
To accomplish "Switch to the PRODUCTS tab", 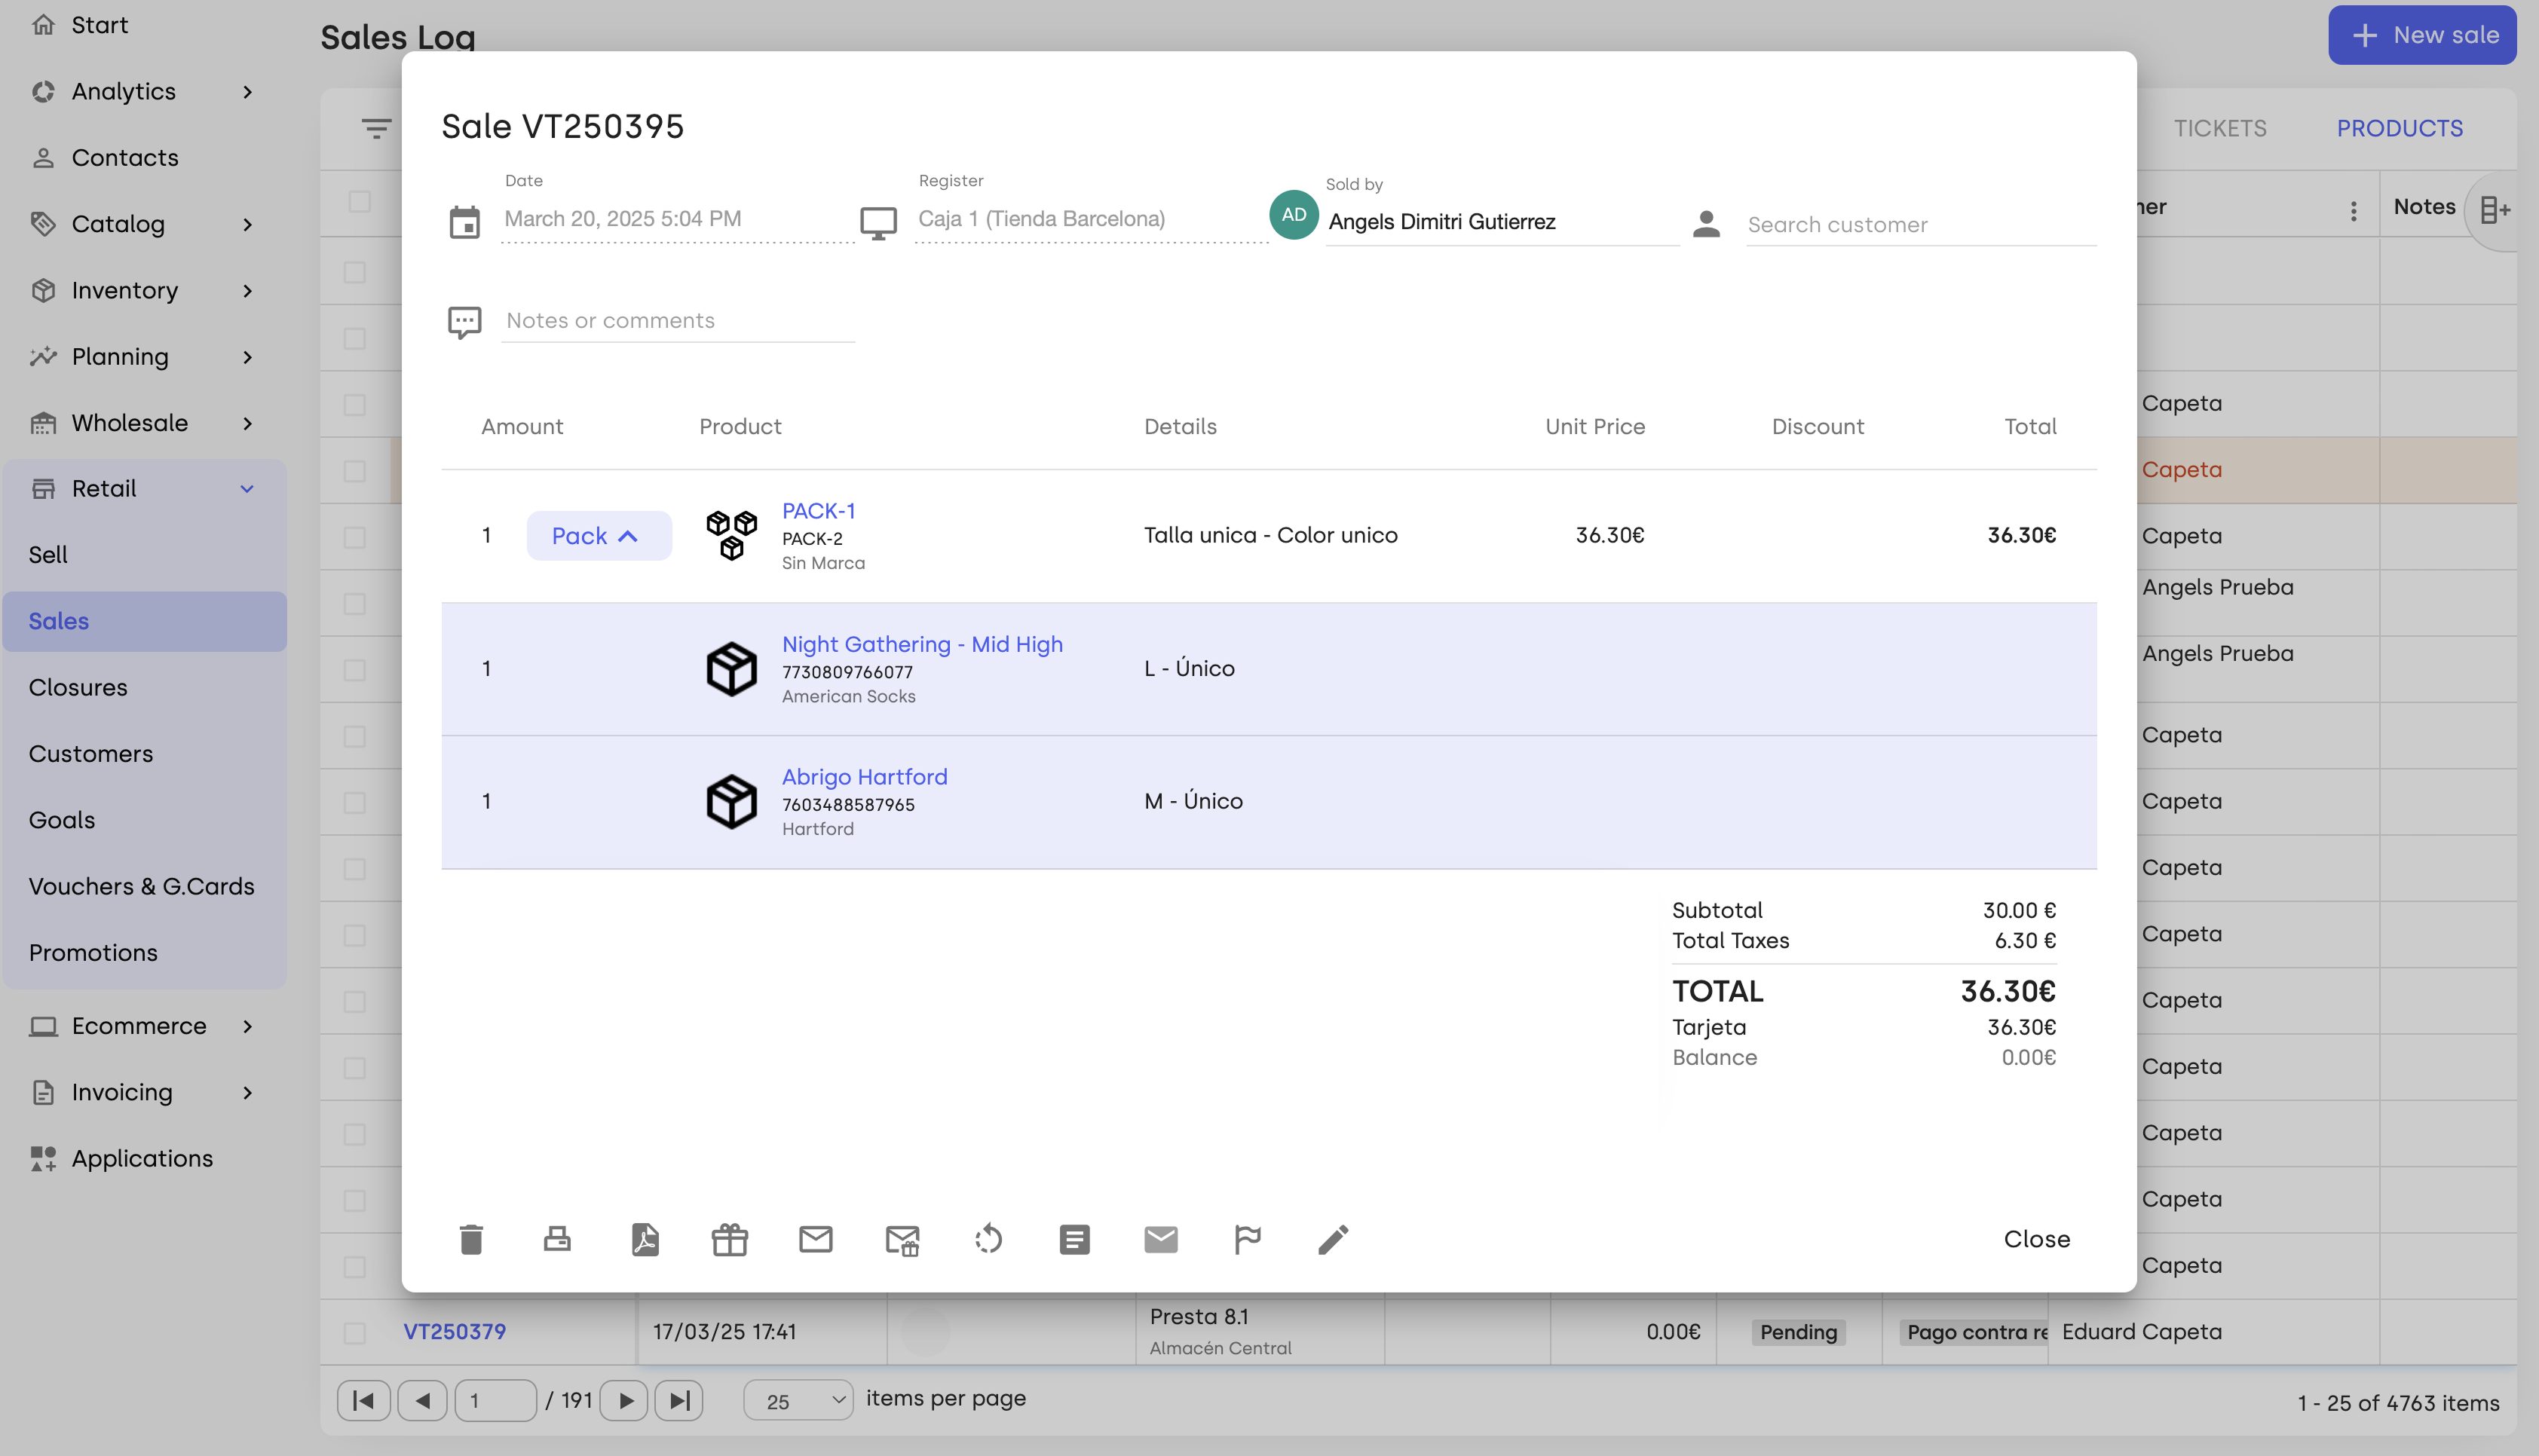I will pos(2399,128).
